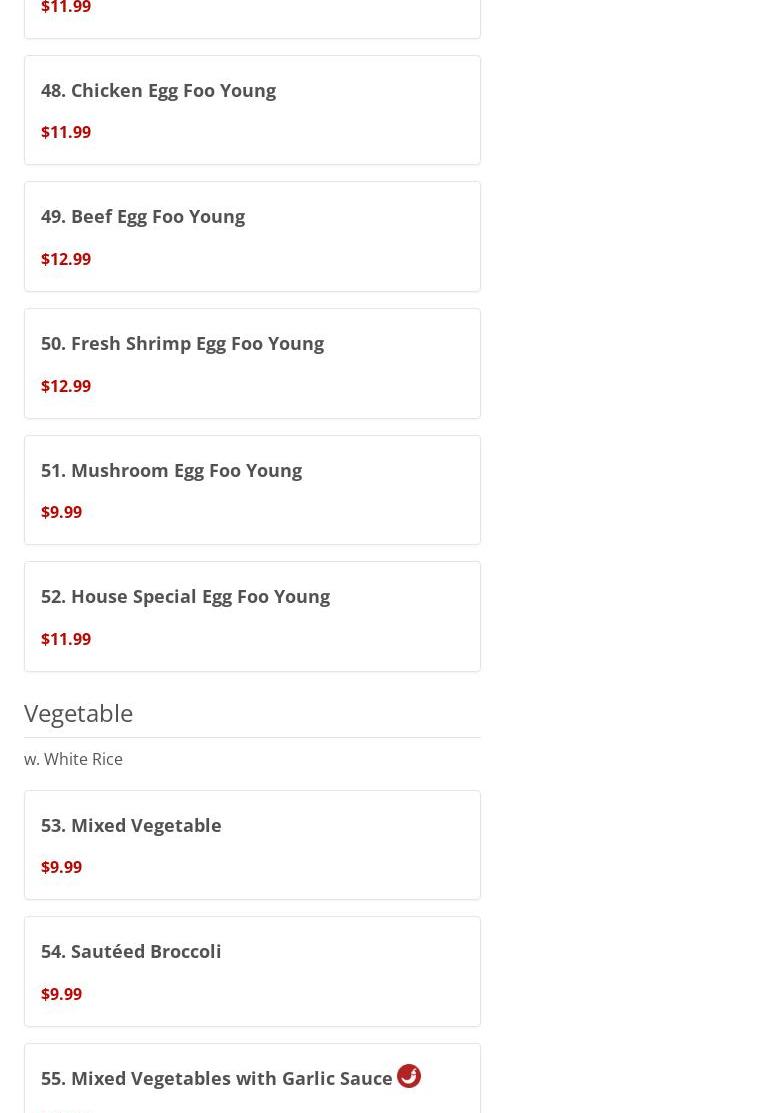The width and height of the screenshot is (770, 1113).
Task: Choose 54. Sautéed Broccoli
Action: coord(131,951)
